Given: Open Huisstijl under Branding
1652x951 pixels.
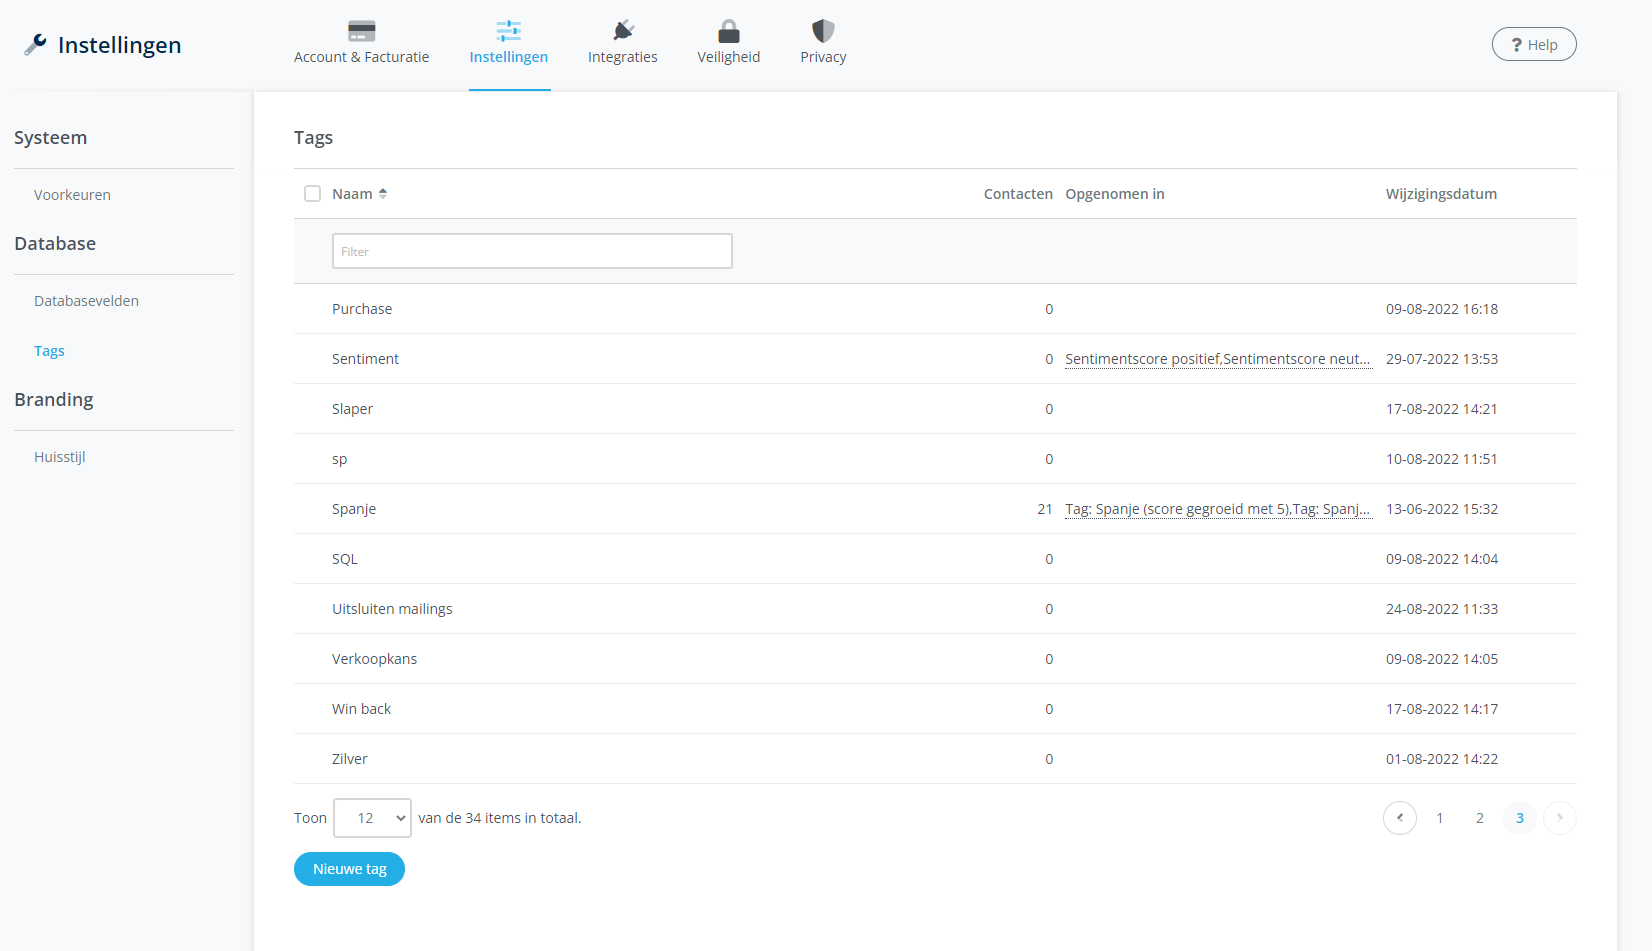Looking at the screenshot, I should (60, 457).
